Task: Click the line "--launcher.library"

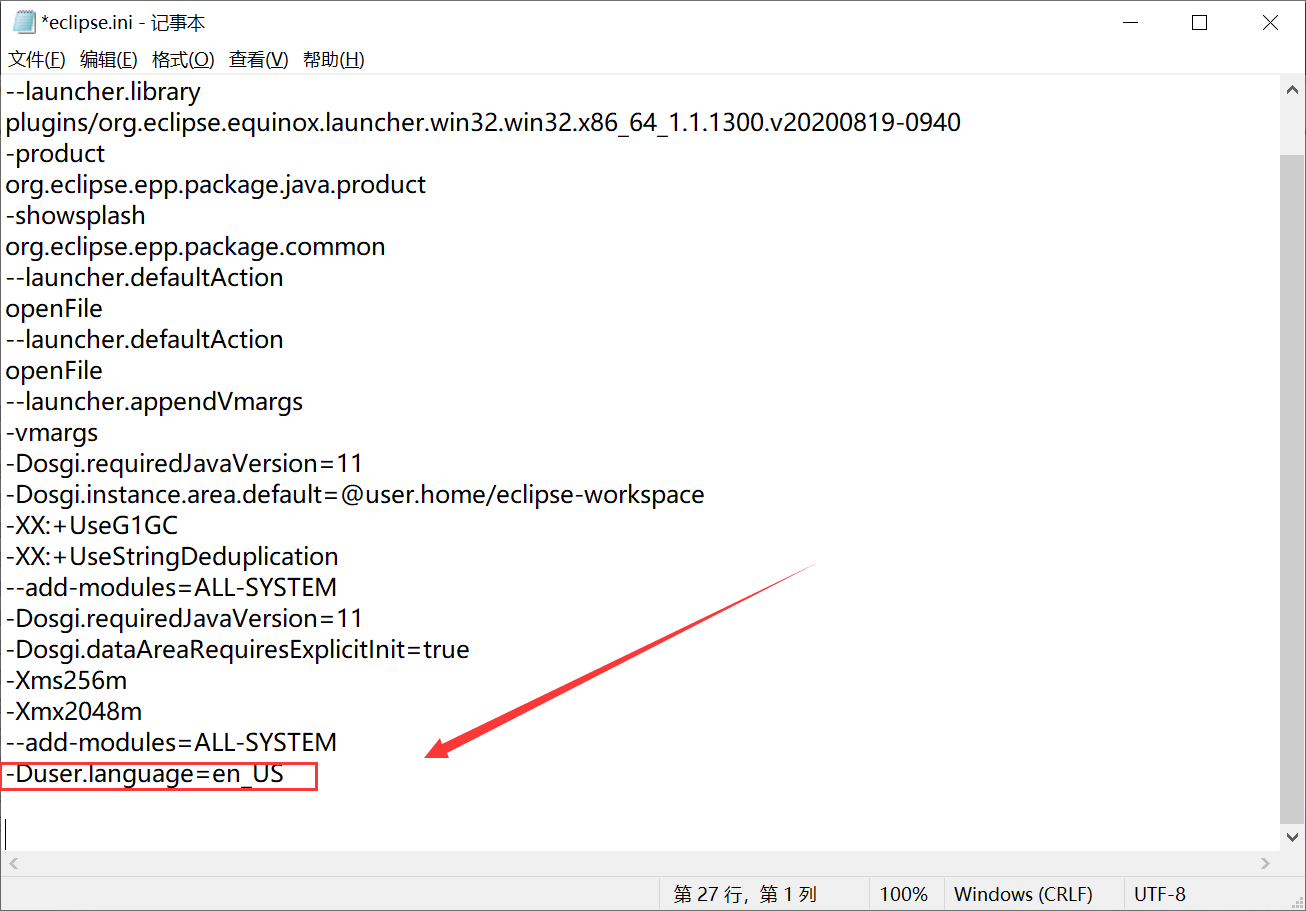Action: point(103,92)
